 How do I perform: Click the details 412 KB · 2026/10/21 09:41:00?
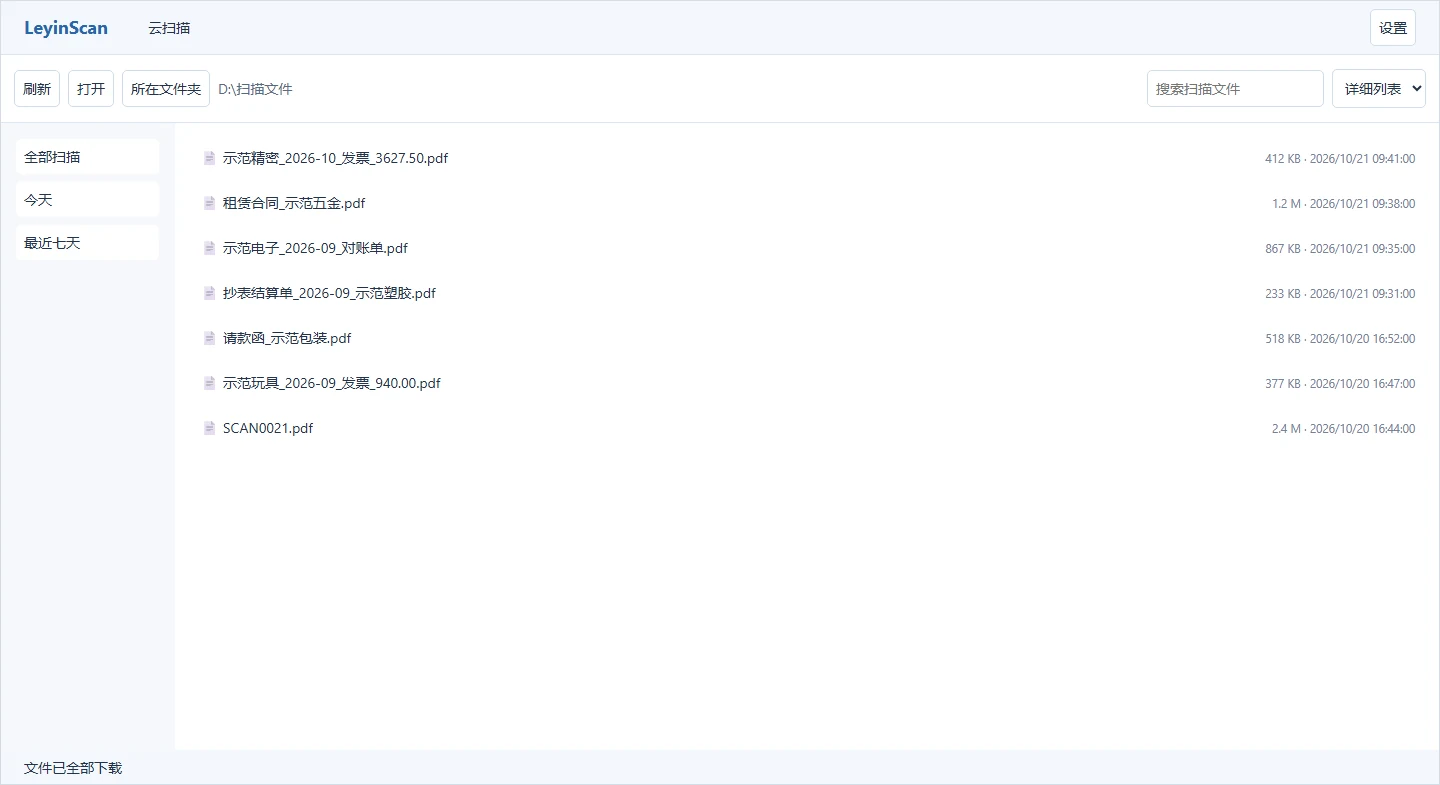click(x=1340, y=159)
